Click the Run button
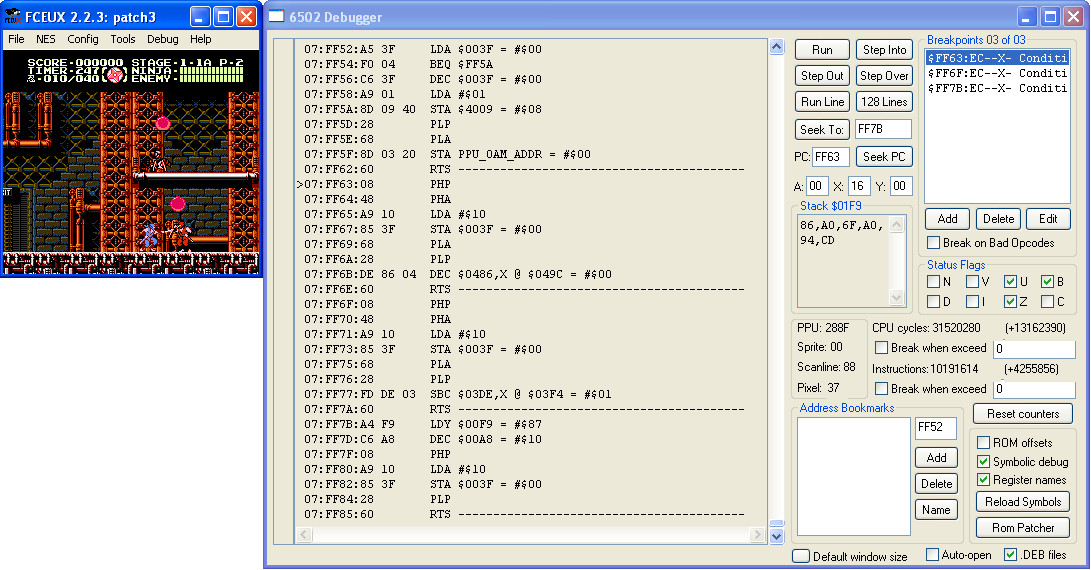This screenshot has height=570, width=1091. point(822,49)
